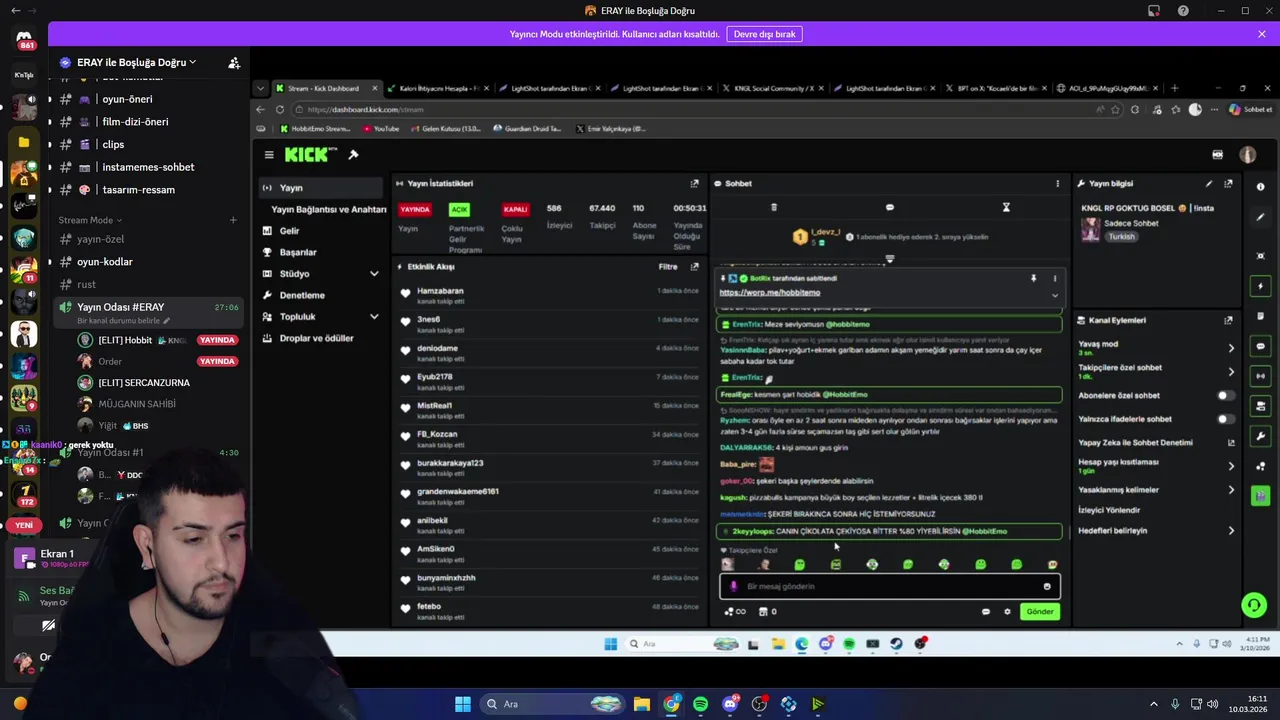Viewport: 1280px width, 720px height.
Task: Open the green headset support button
Action: click(1253, 605)
